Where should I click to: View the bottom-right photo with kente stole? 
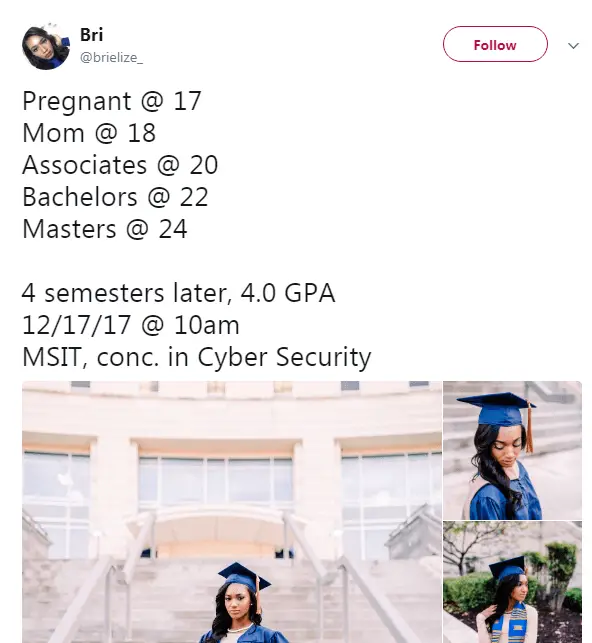[x=512, y=582]
